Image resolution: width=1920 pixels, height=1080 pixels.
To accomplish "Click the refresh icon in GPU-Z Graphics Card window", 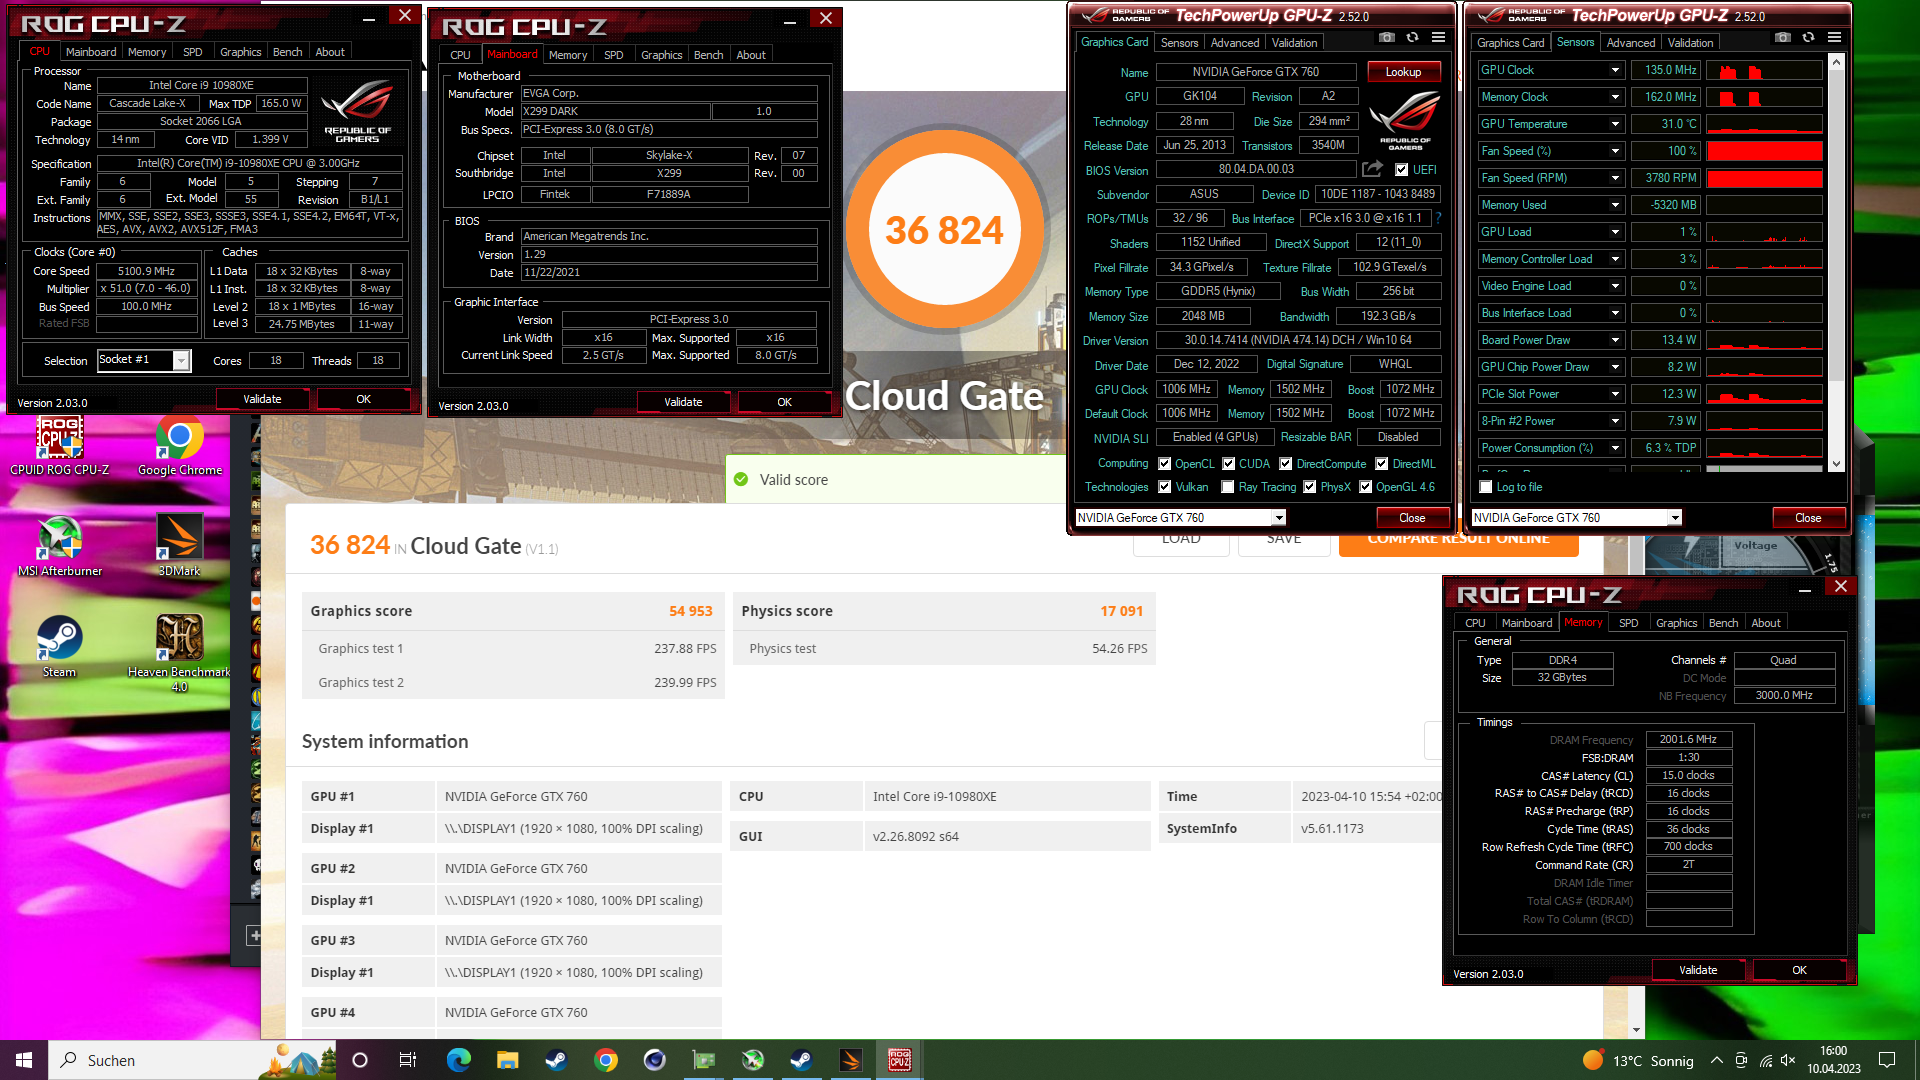I will coord(1412,38).
